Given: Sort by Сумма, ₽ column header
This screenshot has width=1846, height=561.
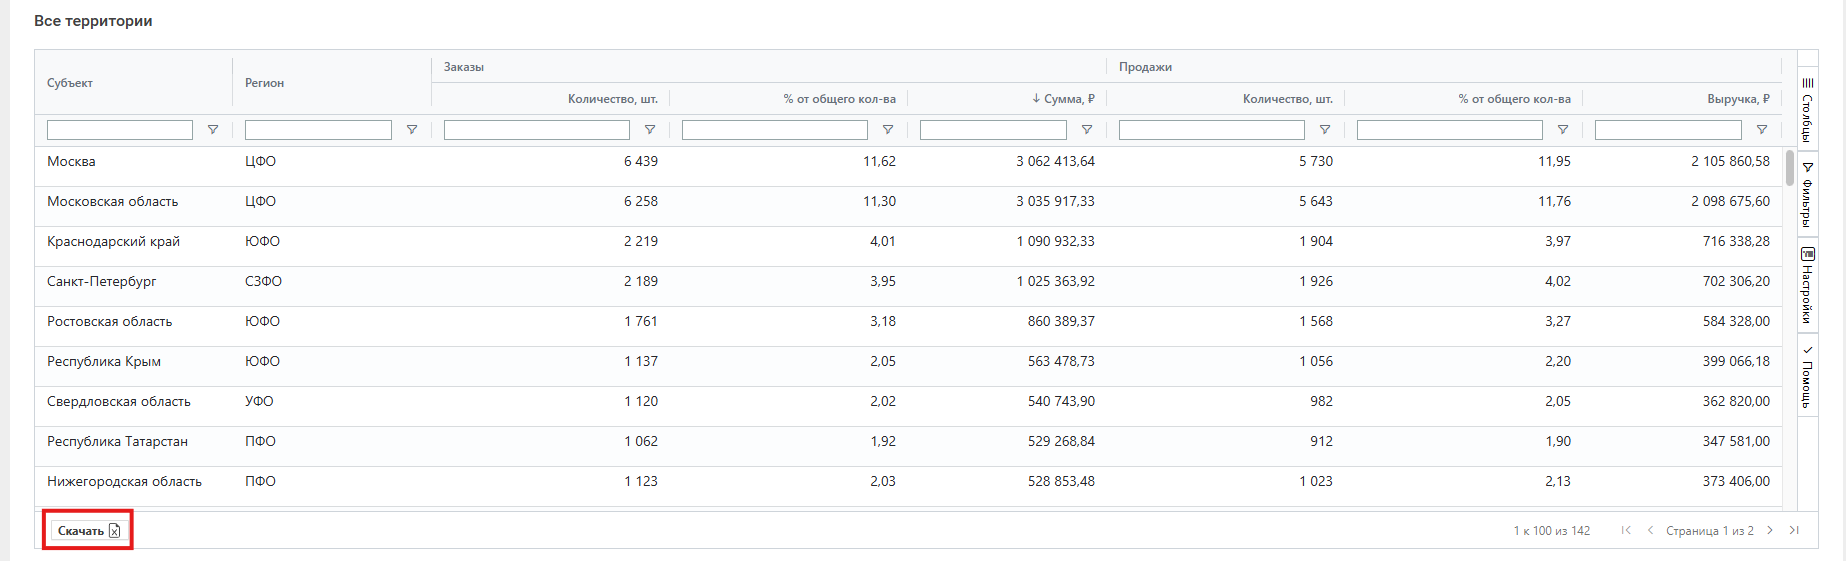Looking at the screenshot, I should point(1068,99).
